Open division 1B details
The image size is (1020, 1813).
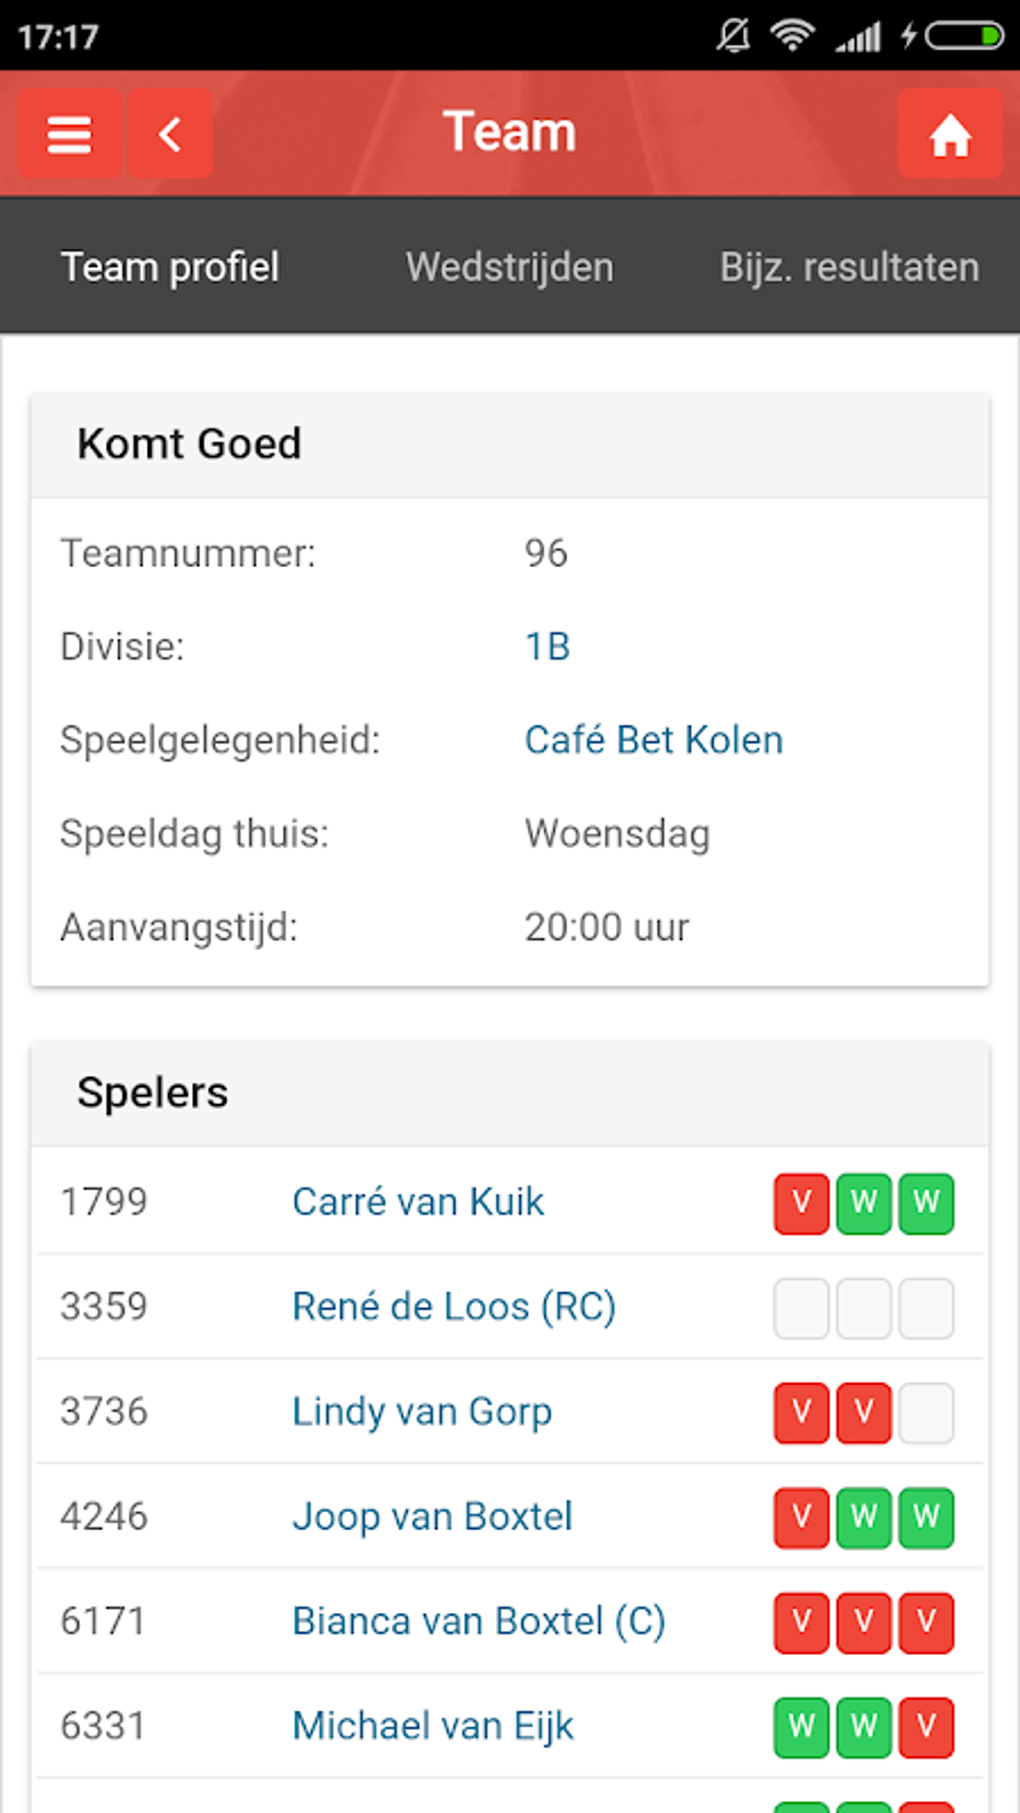pyautogui.click(x=546, y=646)
